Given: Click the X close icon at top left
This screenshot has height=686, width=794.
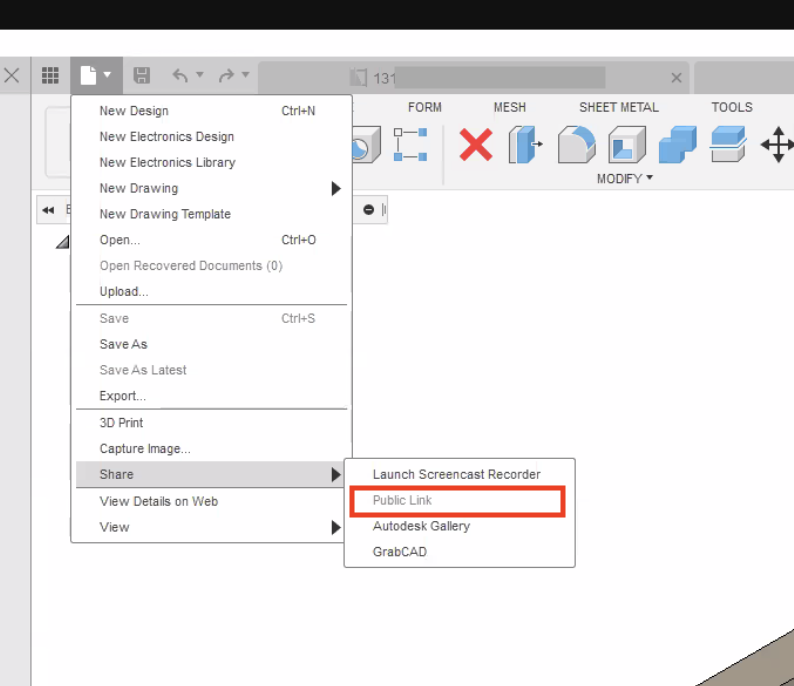Looking at the screenshot, I should pyautogui.click(x=12, y=75).
